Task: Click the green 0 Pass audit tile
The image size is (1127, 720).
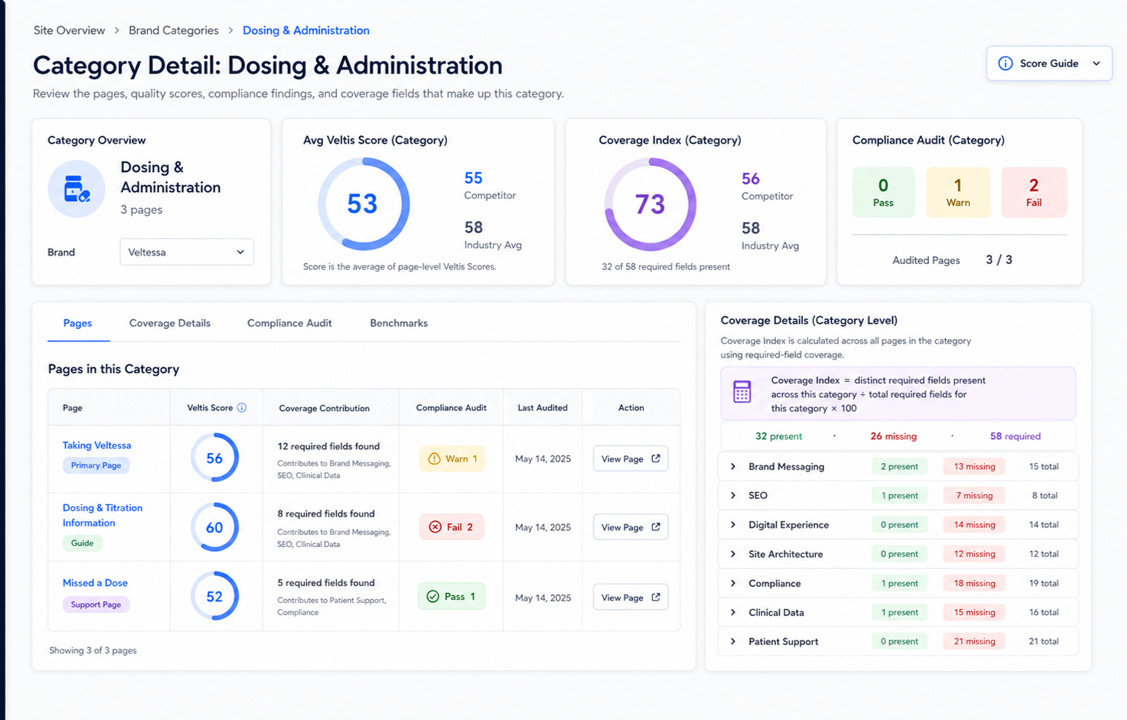Action: [x=883, y=193]
